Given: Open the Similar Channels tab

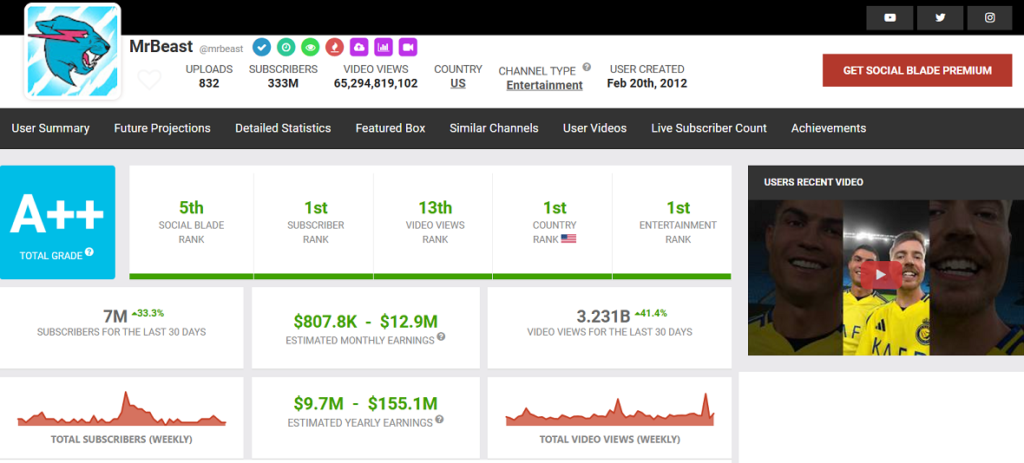Looking at the screenshot, I should [494, 128].
